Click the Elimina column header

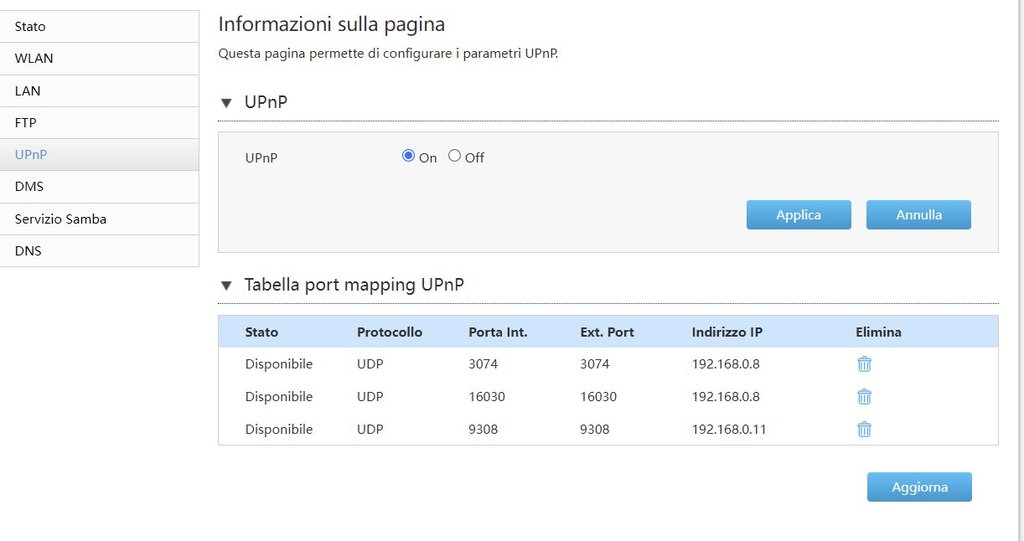click(878, 332)
